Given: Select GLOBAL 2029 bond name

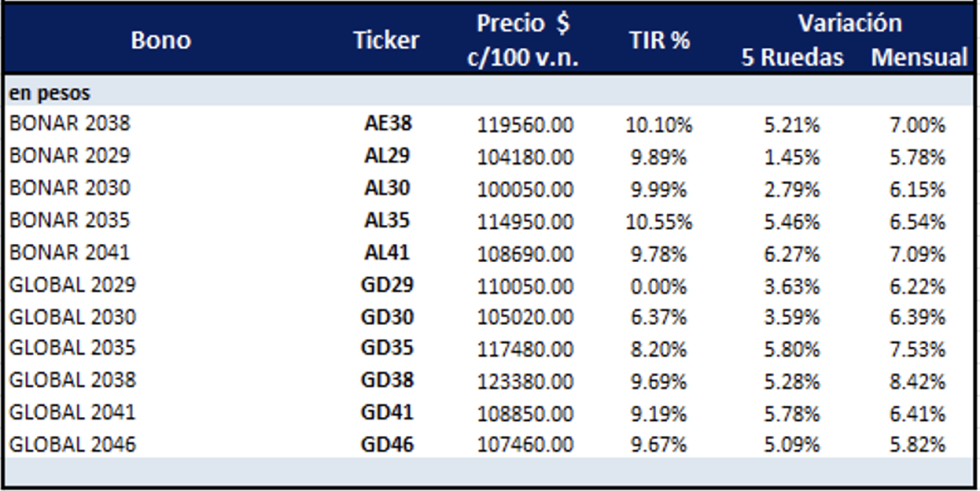Looking at the screenshot, I should 72,284.
